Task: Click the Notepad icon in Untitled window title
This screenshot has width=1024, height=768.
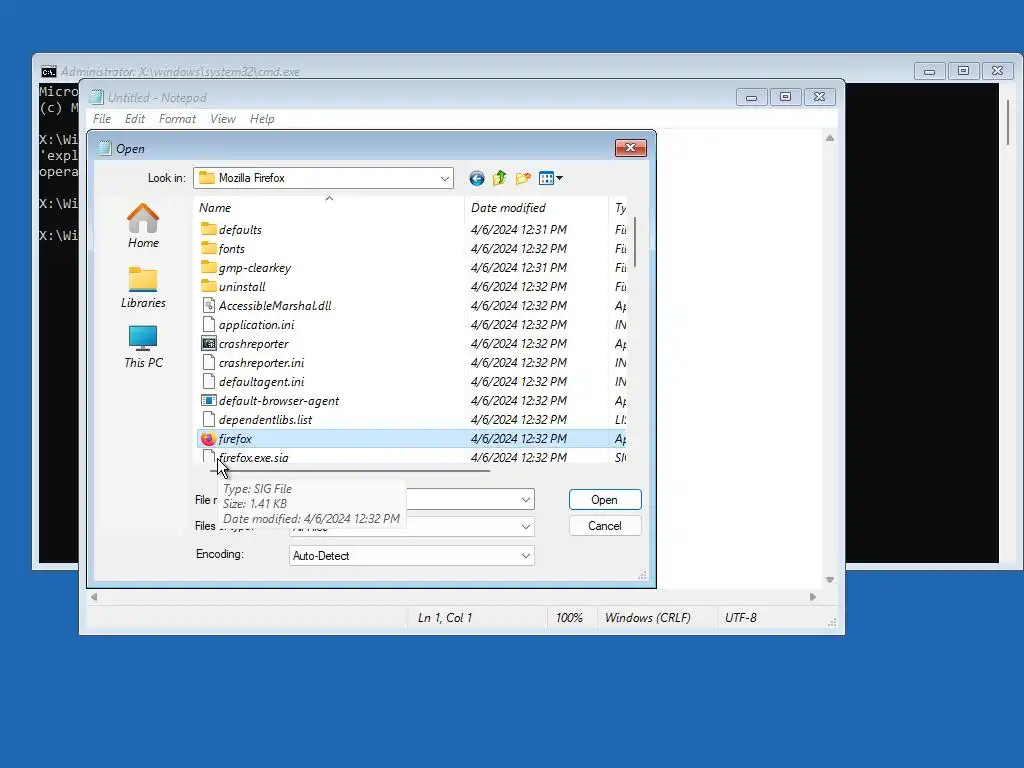Action: coord(97,97)
